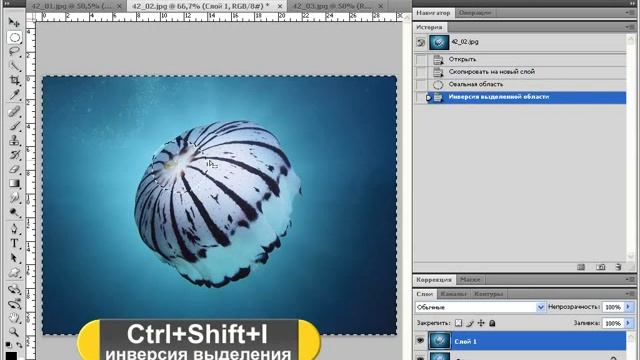Screen dimensions: 640x360
Task: Select the Eraser tool
Action: tap(14, 169)
